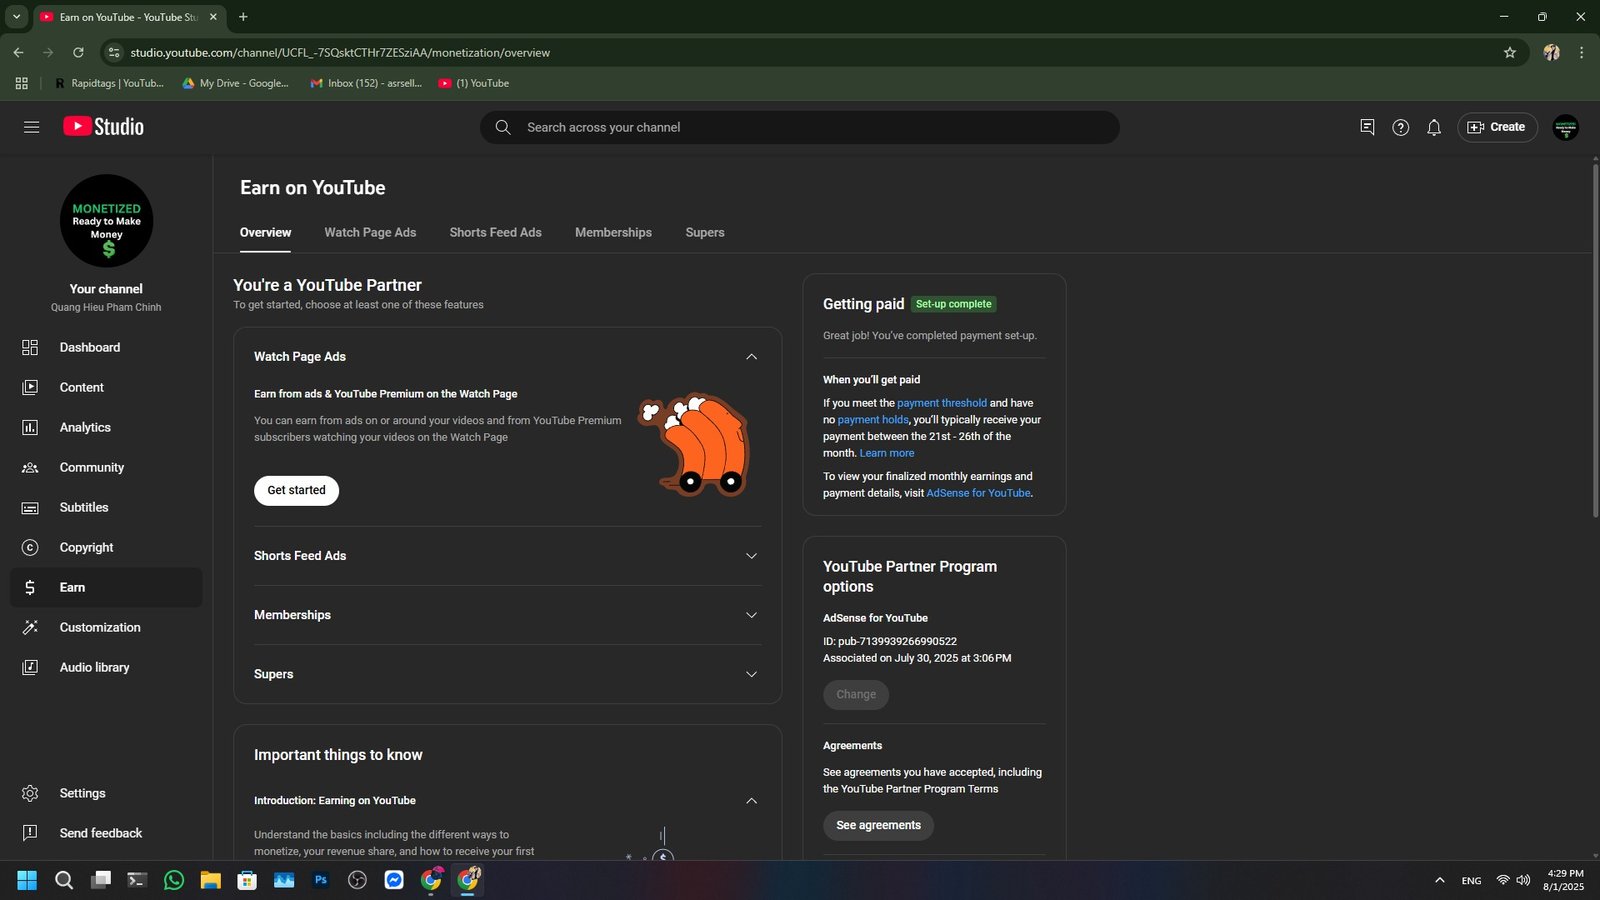Open the hamburger navigation menu
The height and width of the screenshot is (900, 1600).
(x=31, y=127)
